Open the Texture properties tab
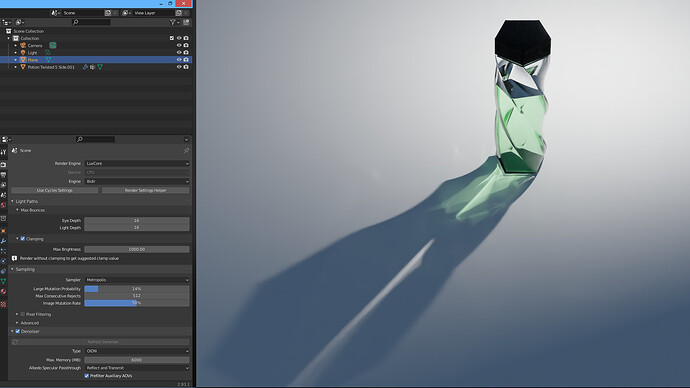This screenshot has height=388, width=690. (4, 304)
